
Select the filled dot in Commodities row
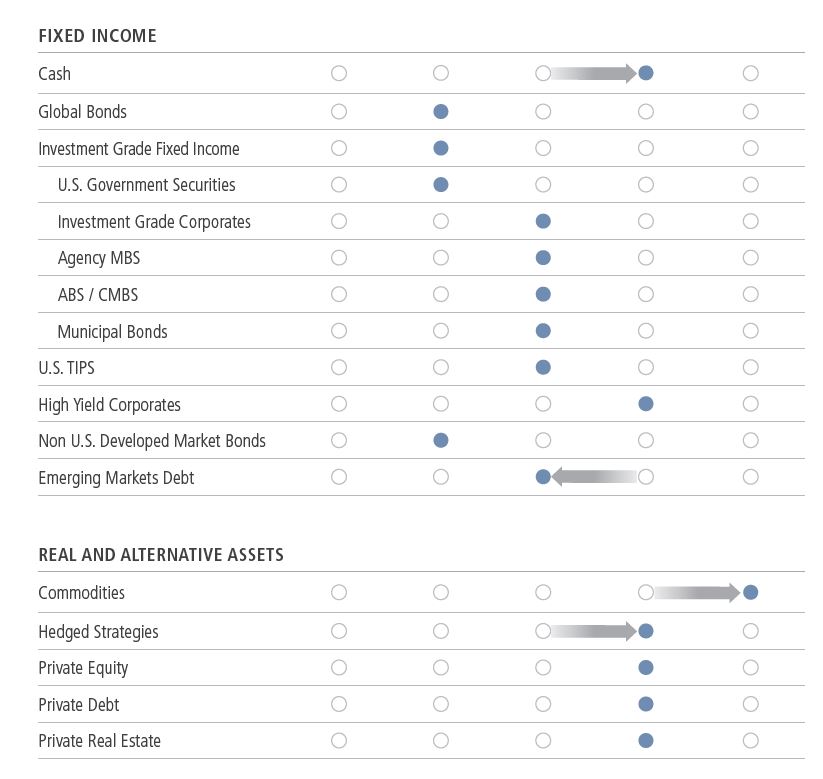(751, 593)
